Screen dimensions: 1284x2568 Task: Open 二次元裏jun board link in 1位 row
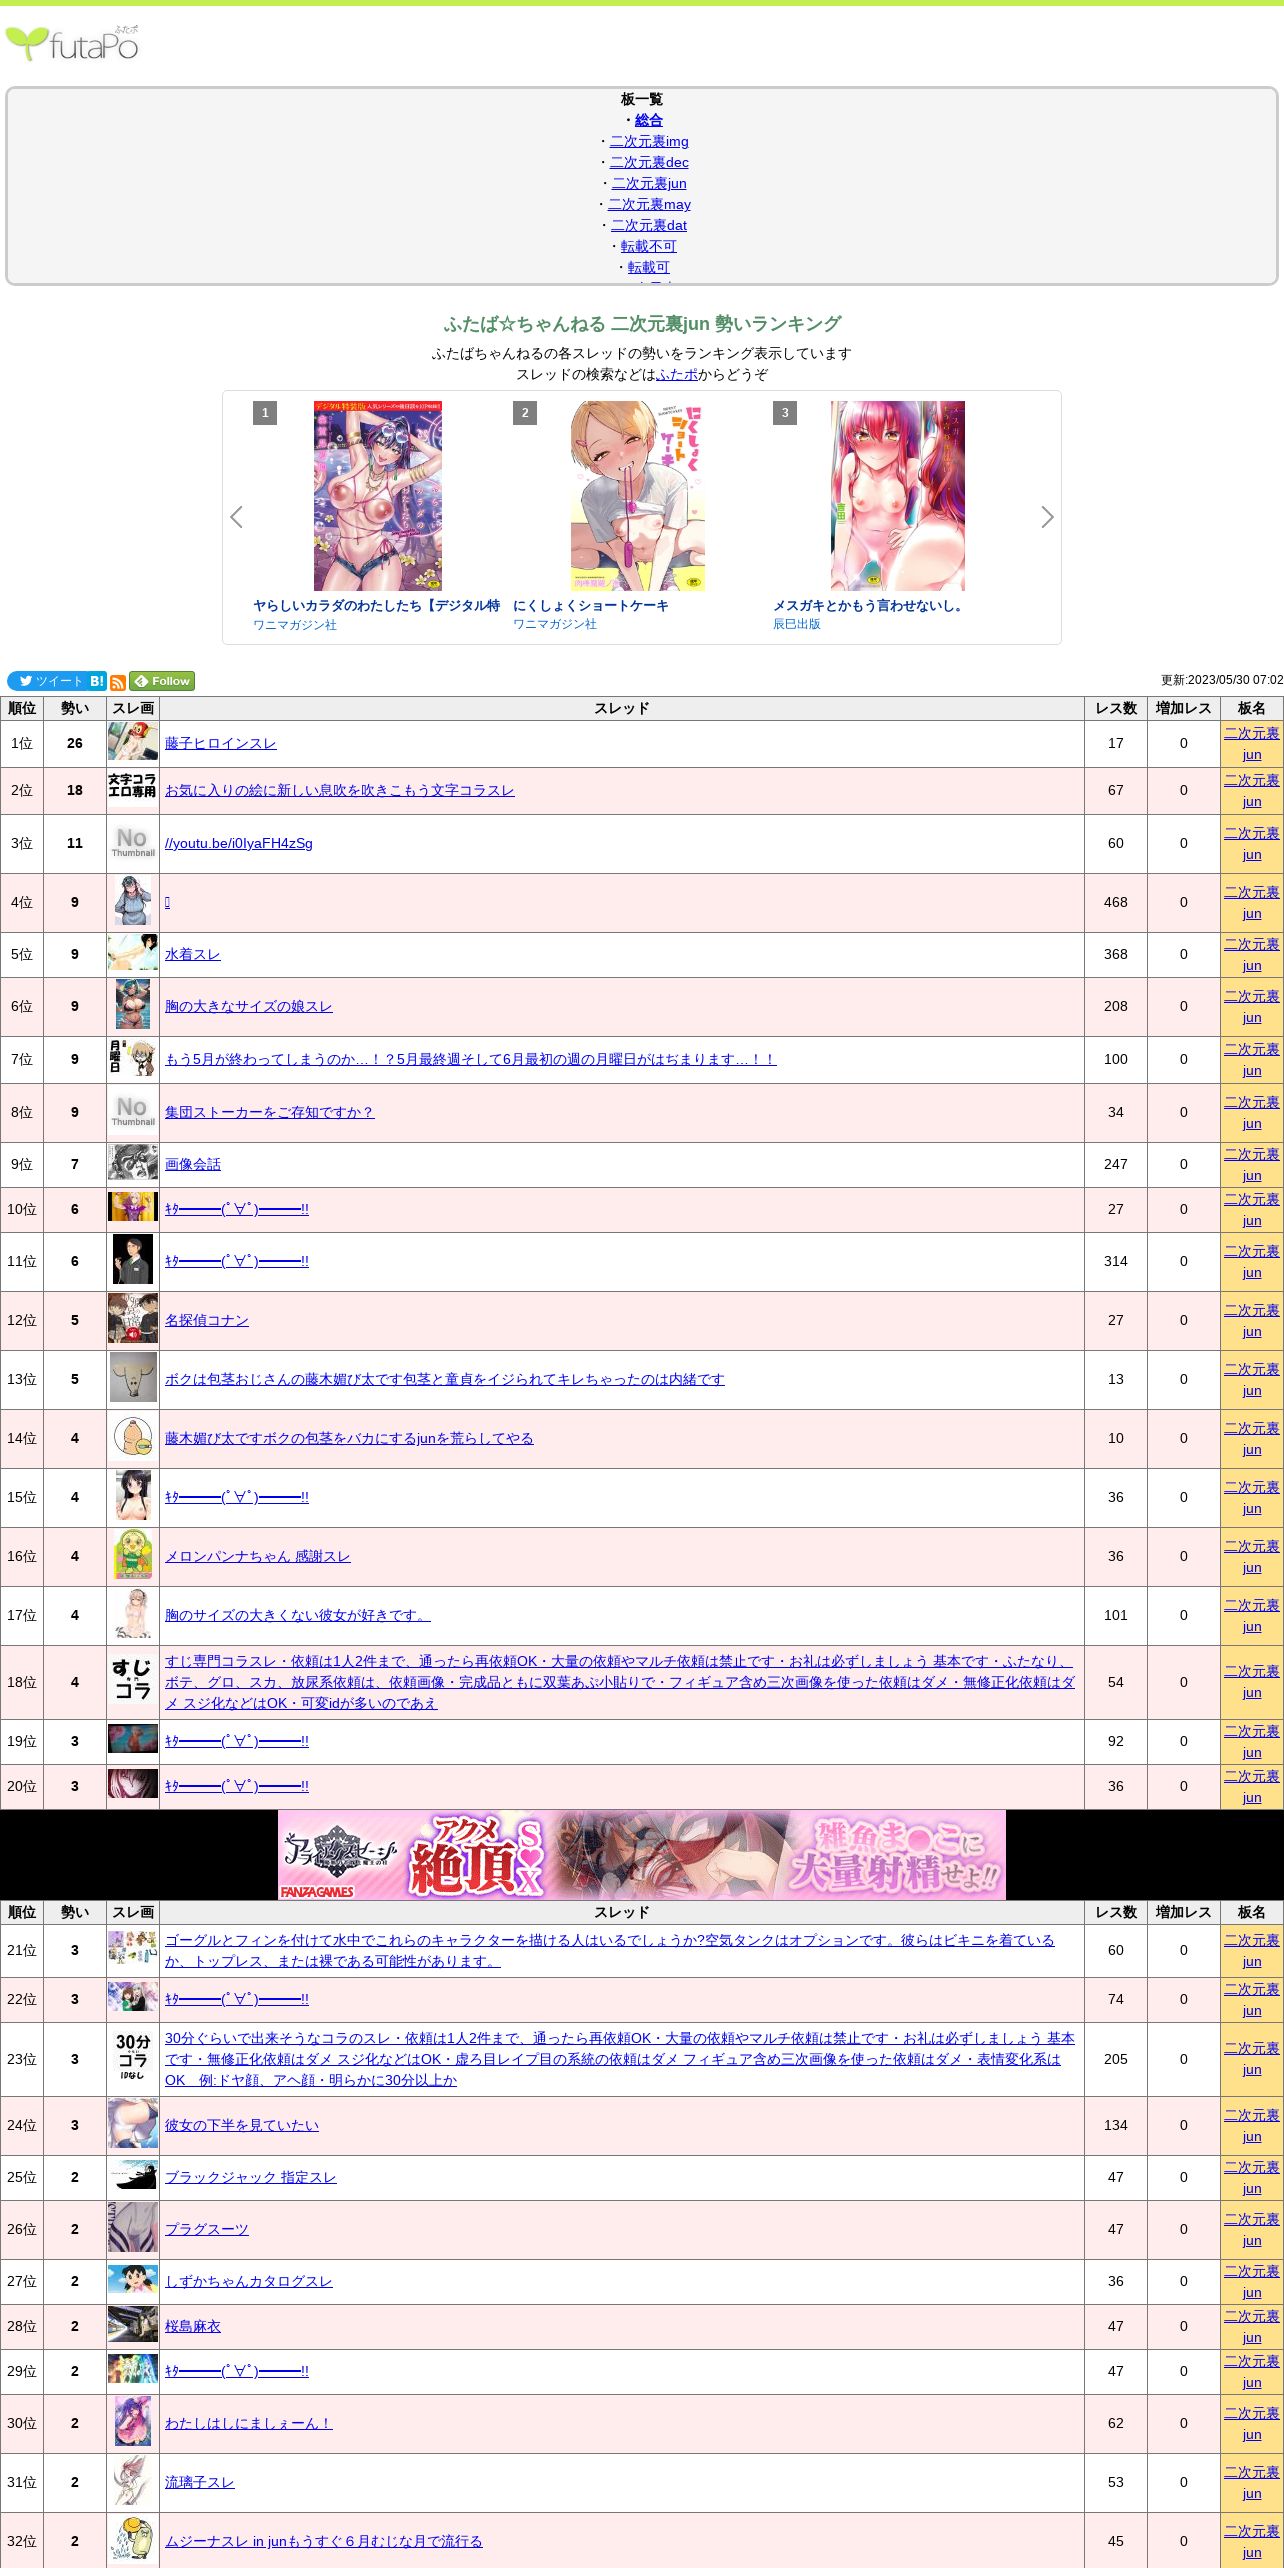(x=1252, y=743)
